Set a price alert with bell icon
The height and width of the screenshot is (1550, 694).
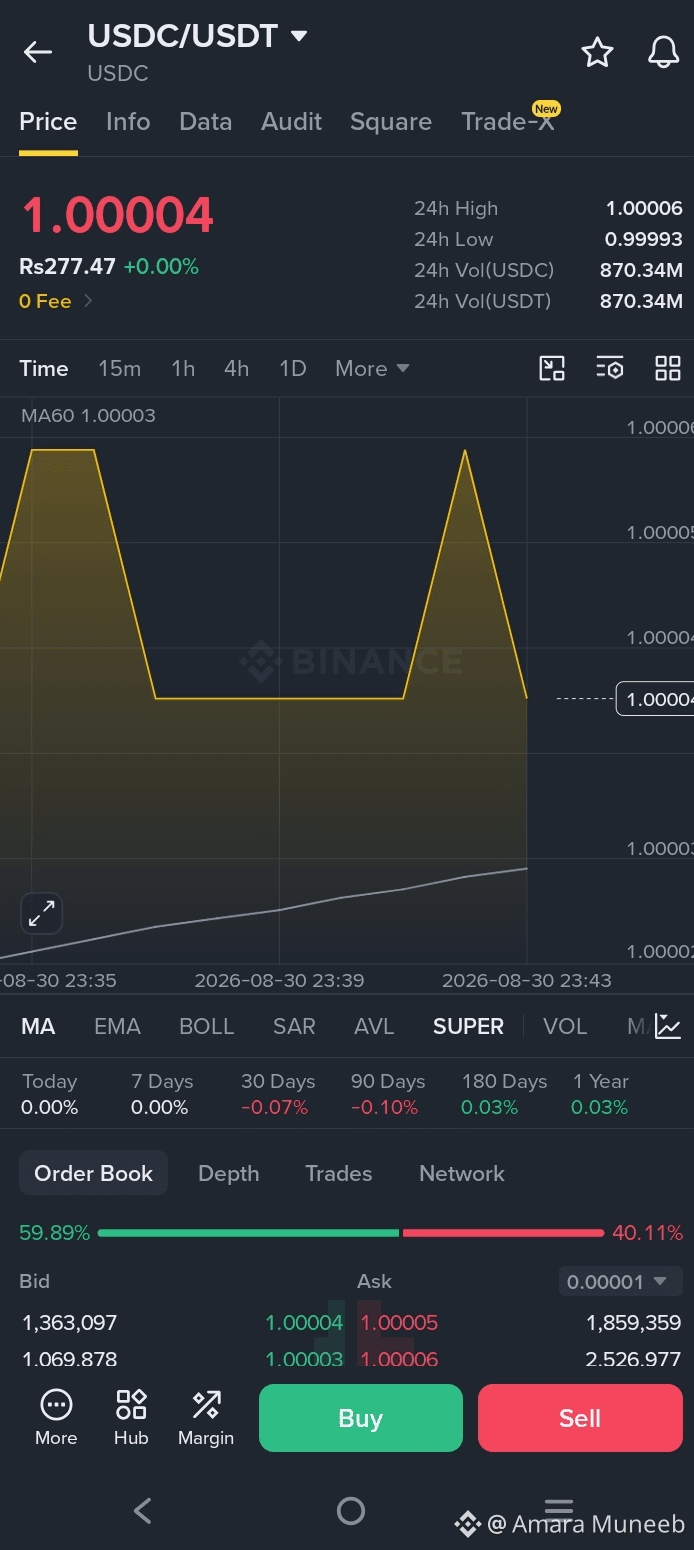coord(663,52)
